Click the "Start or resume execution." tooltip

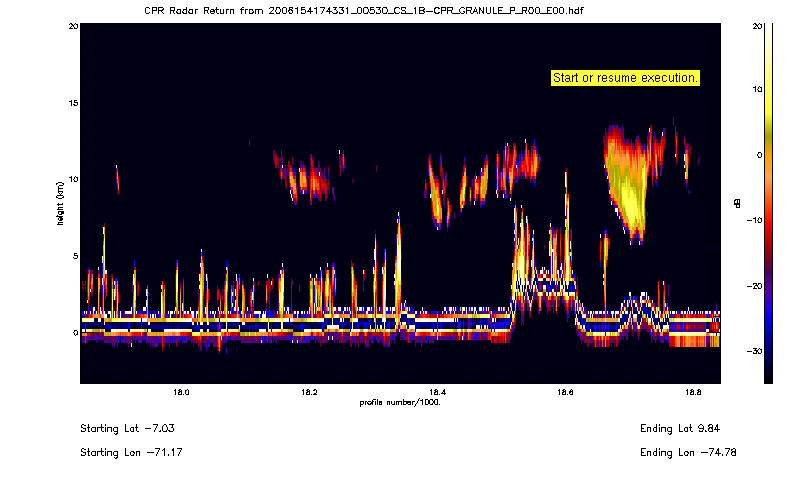(625, 77)
